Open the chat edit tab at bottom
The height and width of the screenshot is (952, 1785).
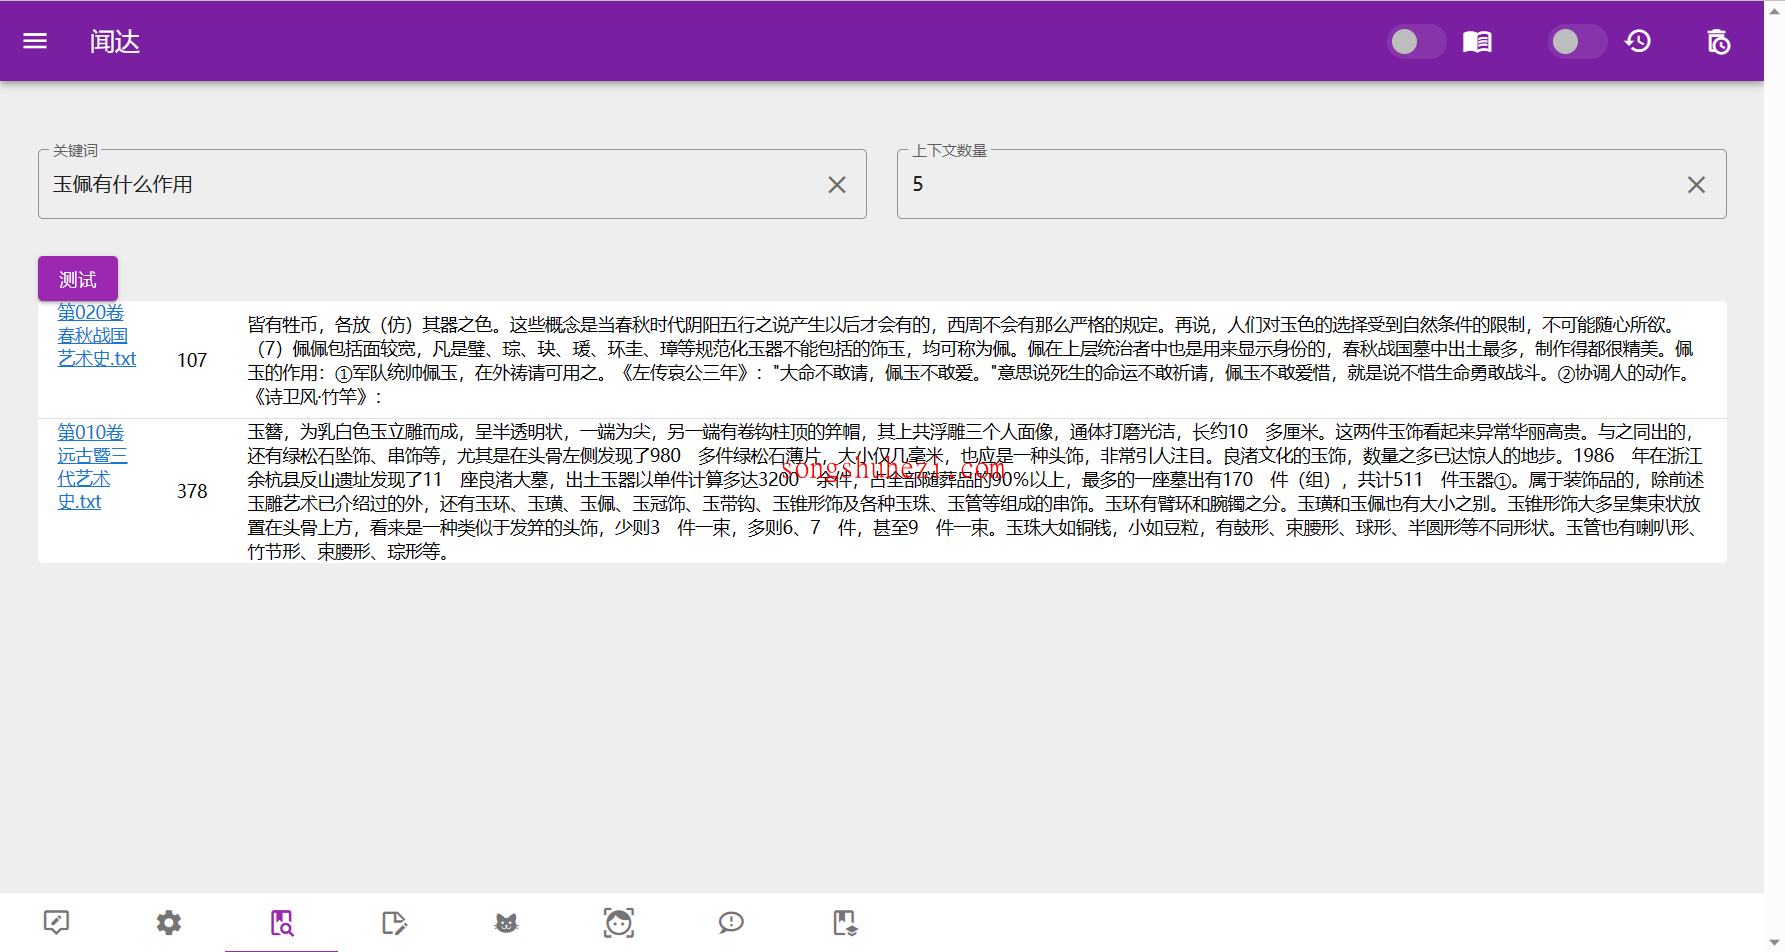[56, 922]
